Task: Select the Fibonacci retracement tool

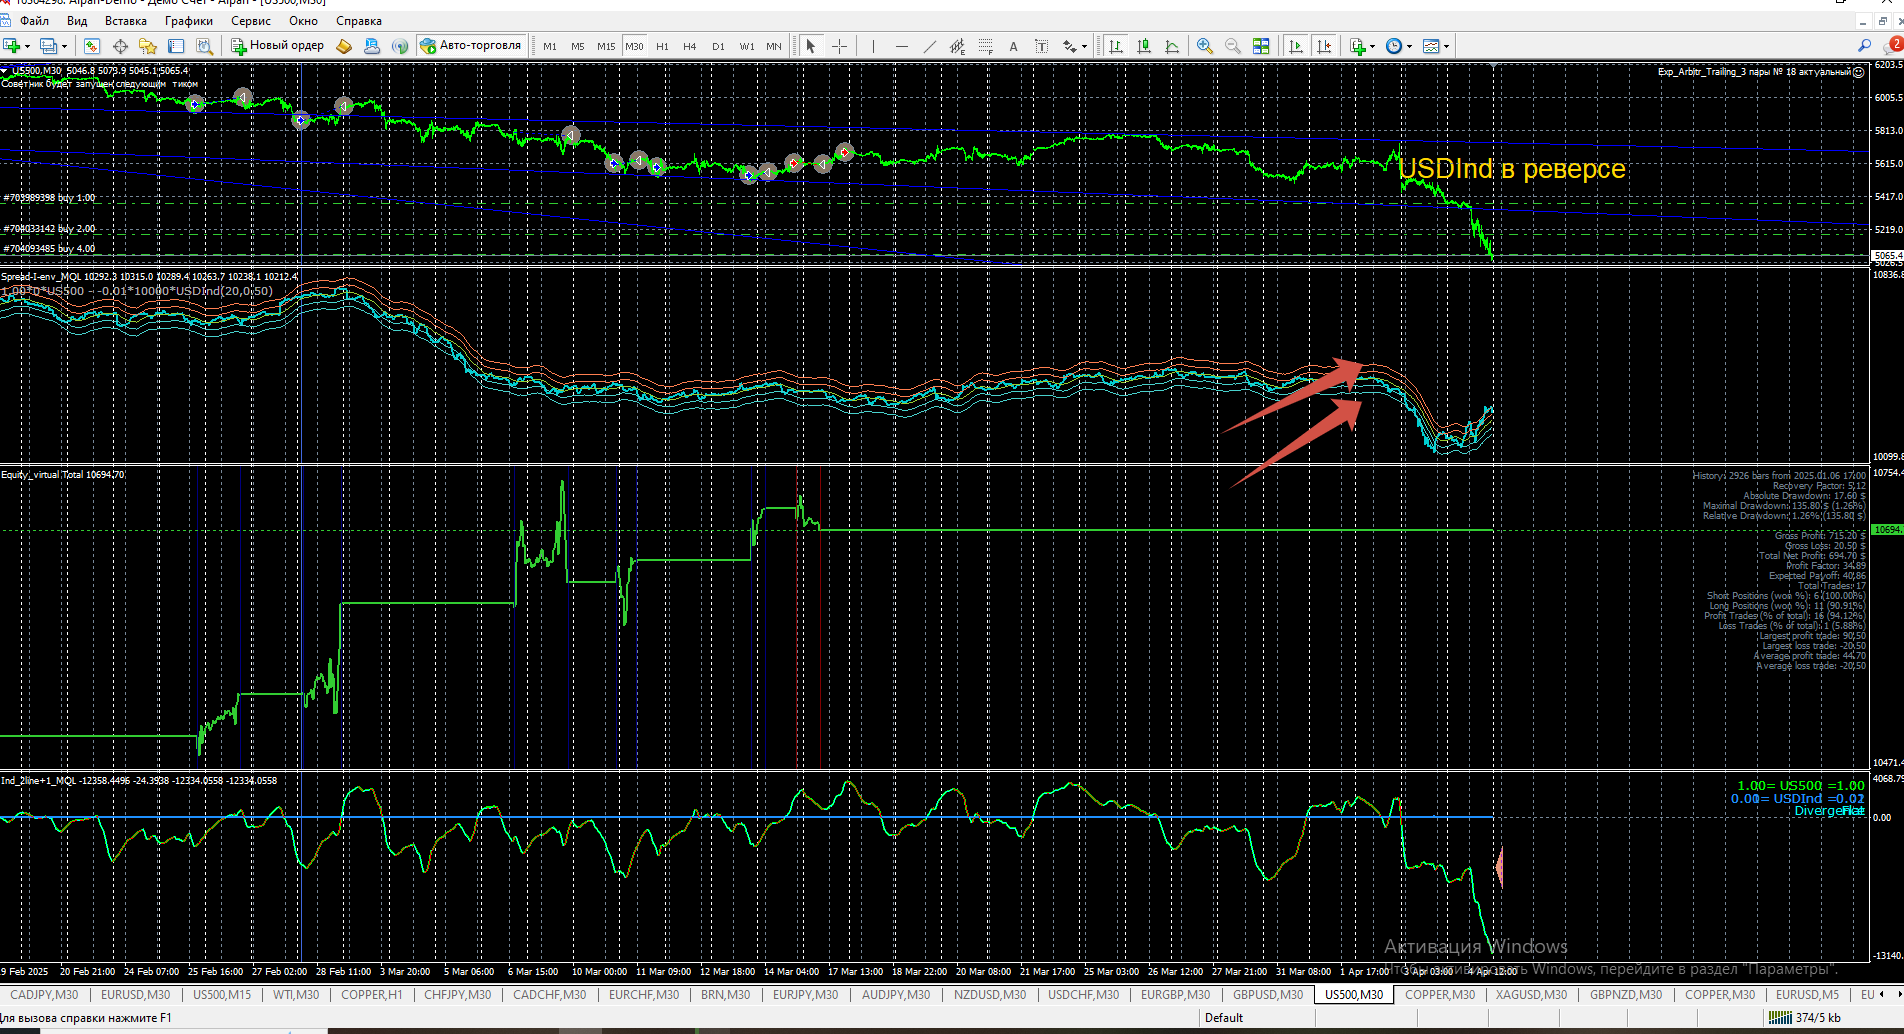Action: [x=985, y=46]
